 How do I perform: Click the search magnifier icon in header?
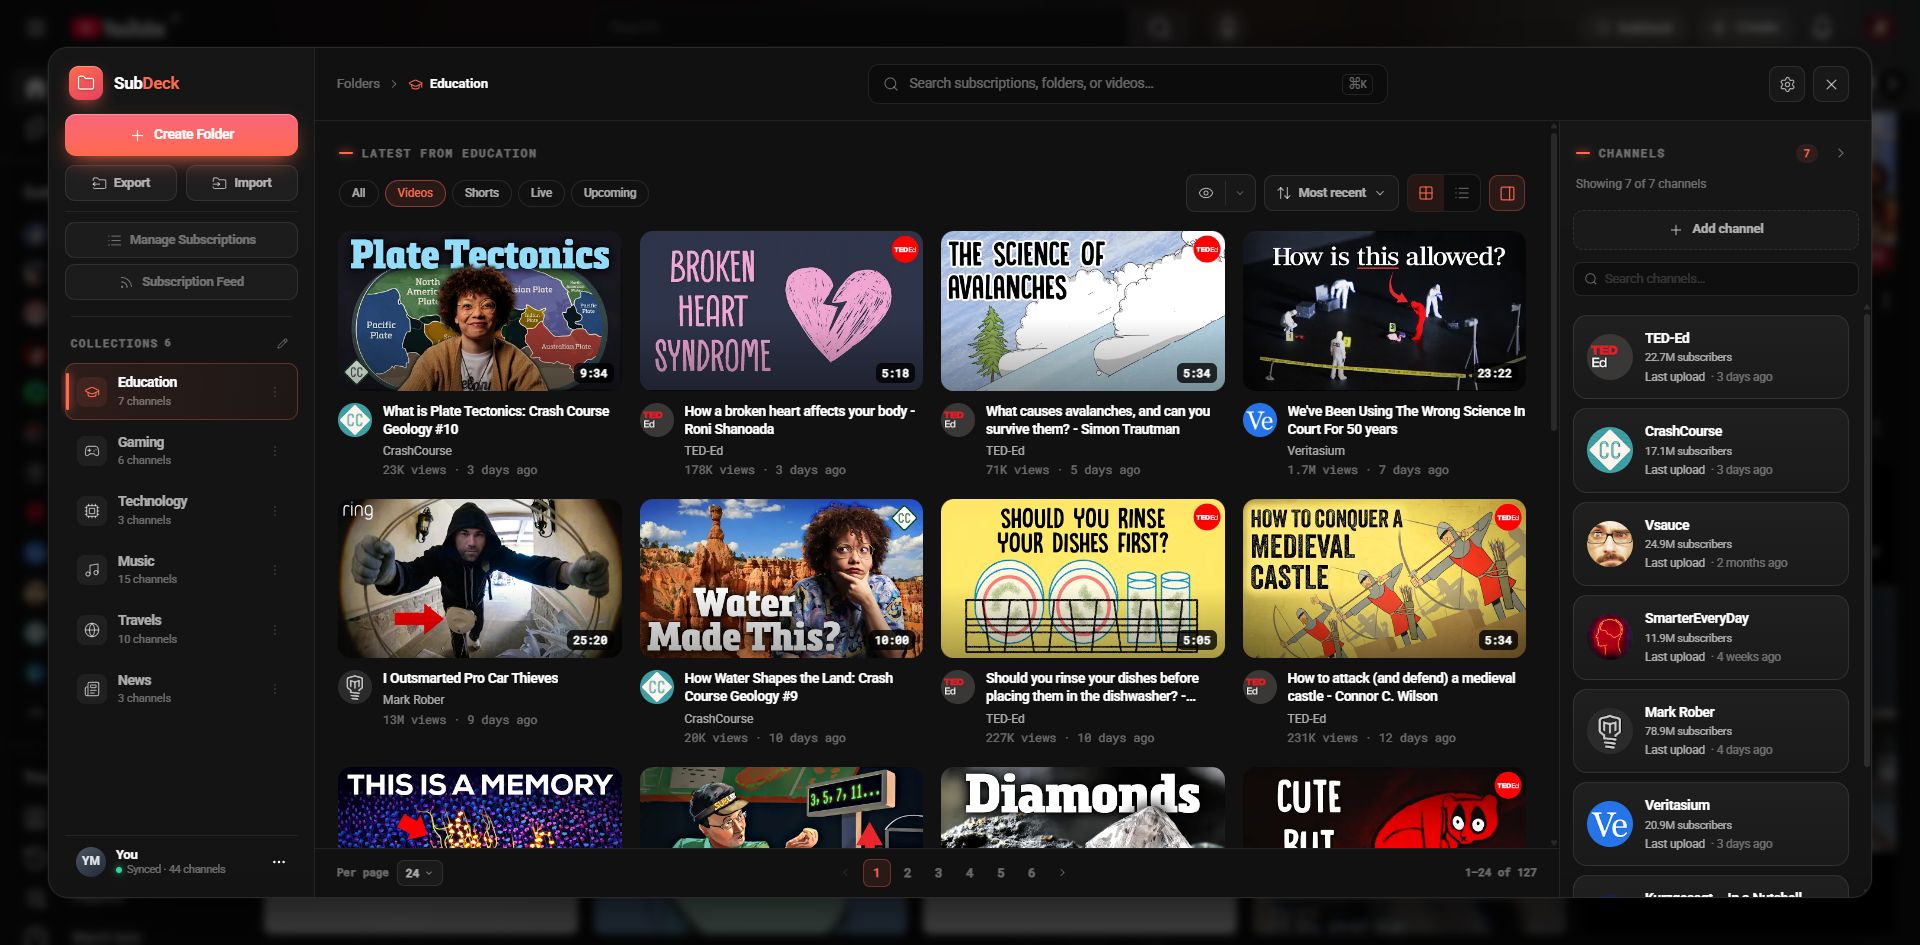(890, 84)
